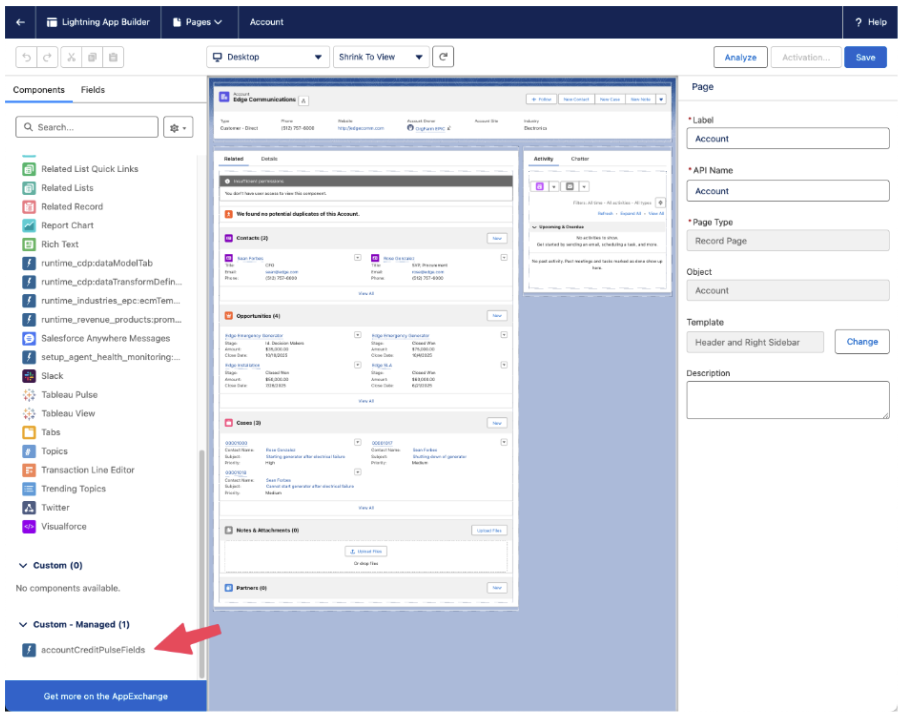Screen dimensions: 902x717
Task: Collapse Upcoming & Overdue in activity panel
Action: click(x=534, y=227)
